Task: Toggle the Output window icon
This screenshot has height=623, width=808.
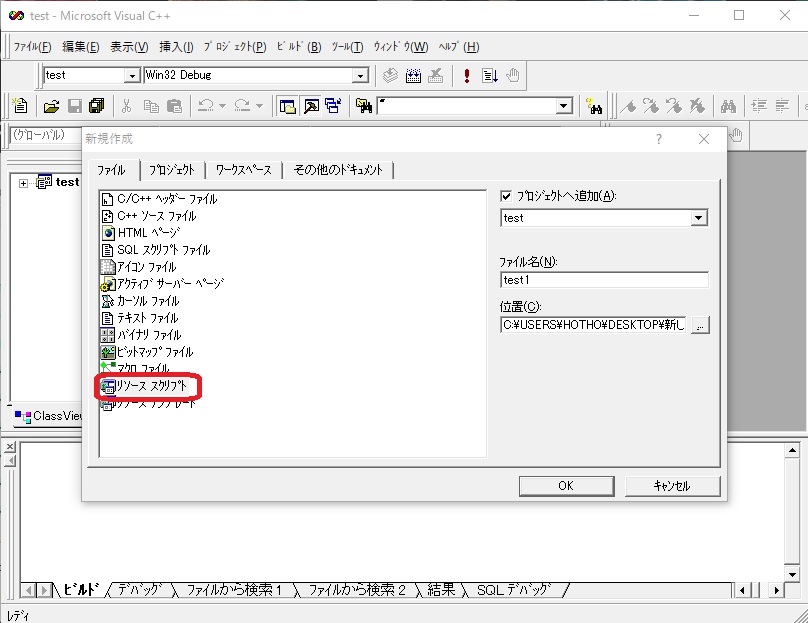Action: pyautogui.click(x=311, y=106)
